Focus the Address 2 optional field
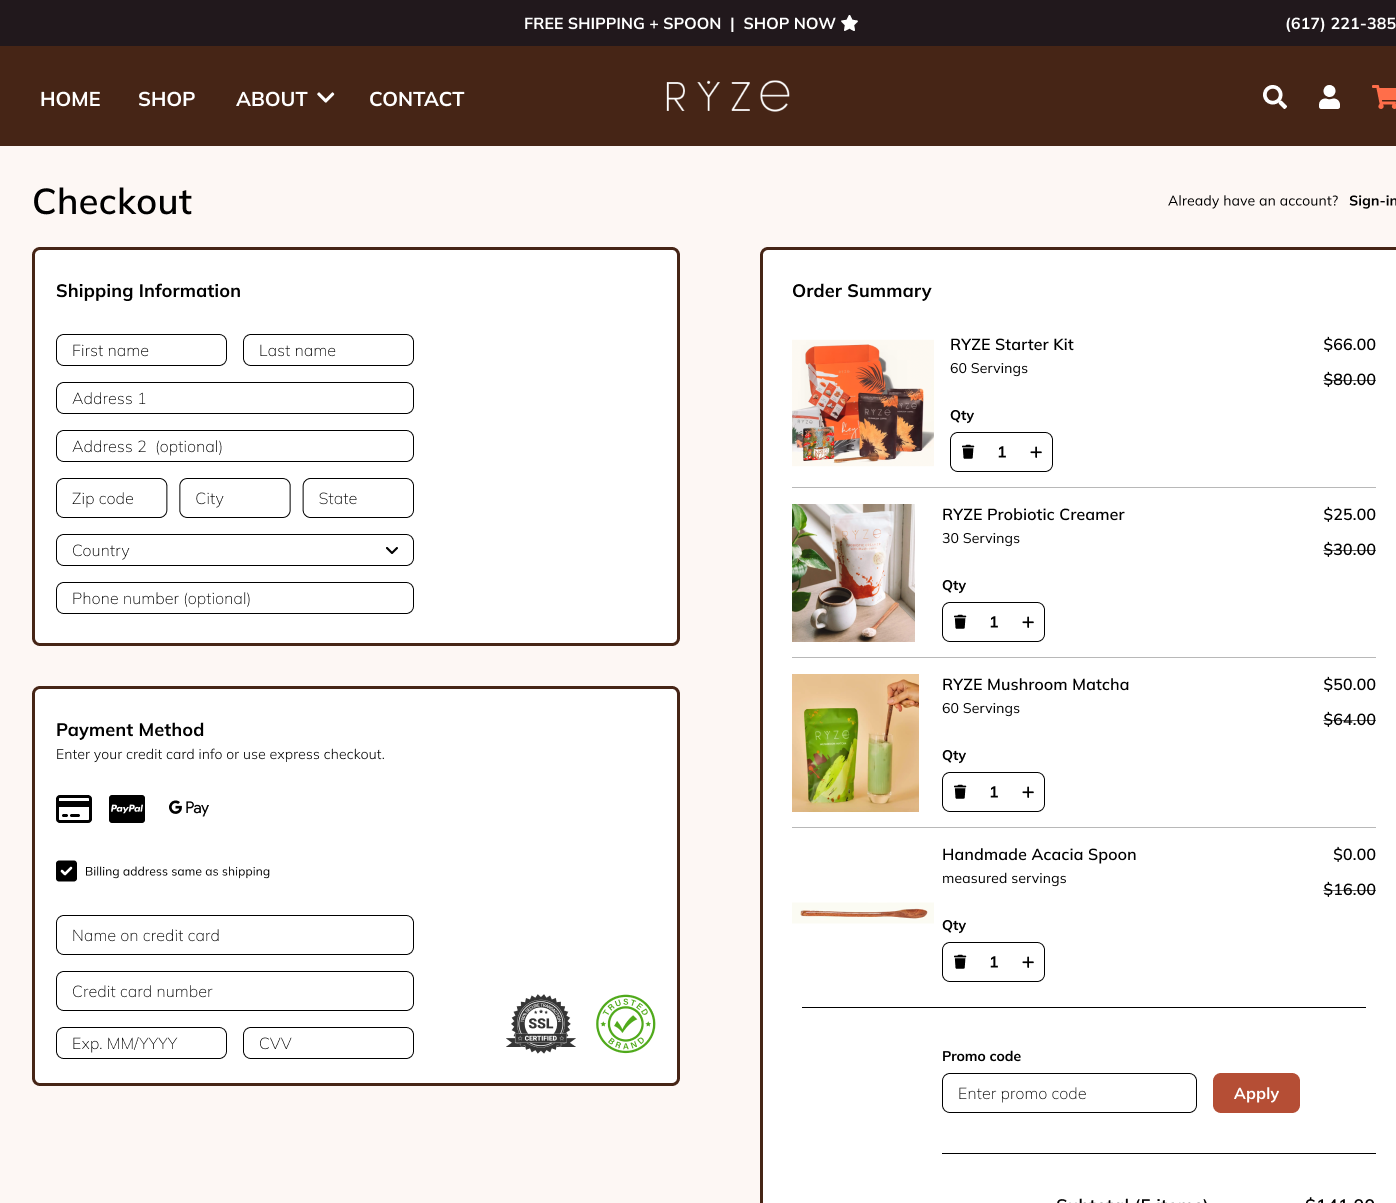The height and width of the screenshot is (1203, 1396). point(235,446)
